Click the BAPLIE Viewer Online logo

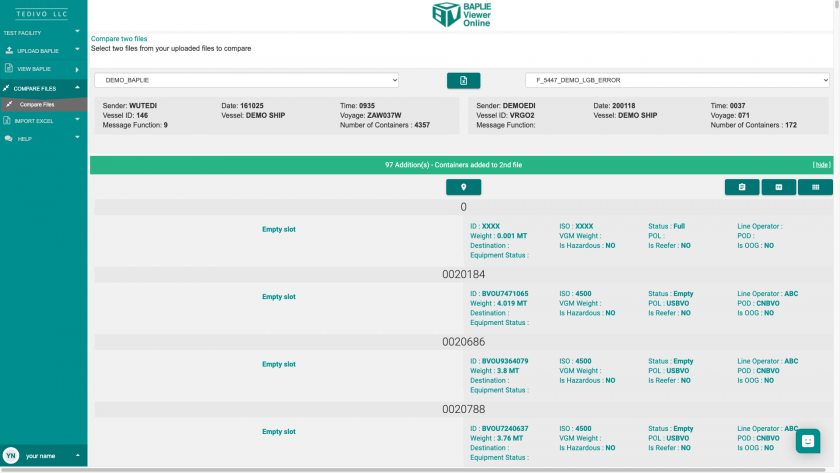462,14
